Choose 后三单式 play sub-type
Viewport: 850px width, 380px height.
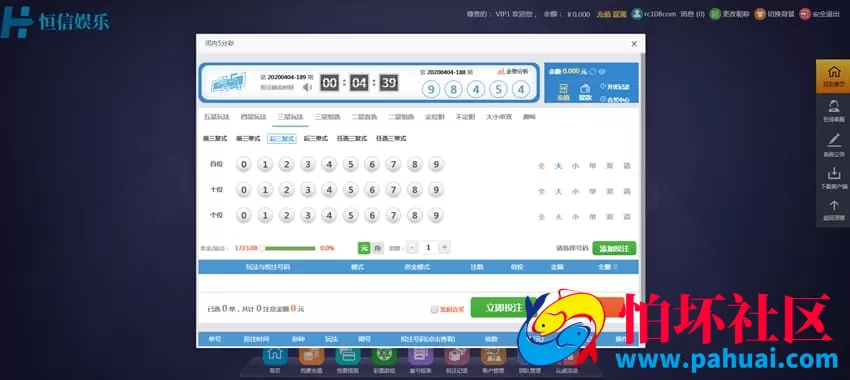click(x=315, y=139)
